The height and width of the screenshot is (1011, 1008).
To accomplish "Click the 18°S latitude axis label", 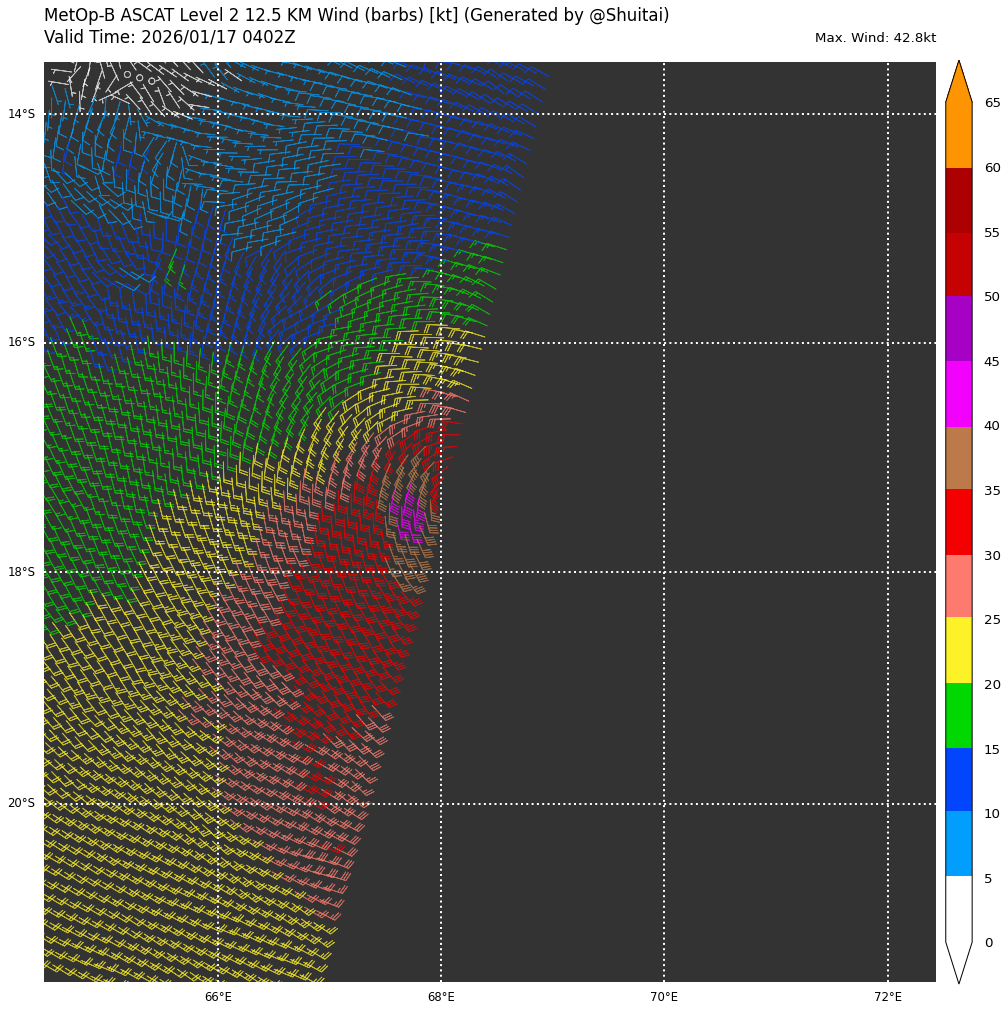I will point(21,572).
